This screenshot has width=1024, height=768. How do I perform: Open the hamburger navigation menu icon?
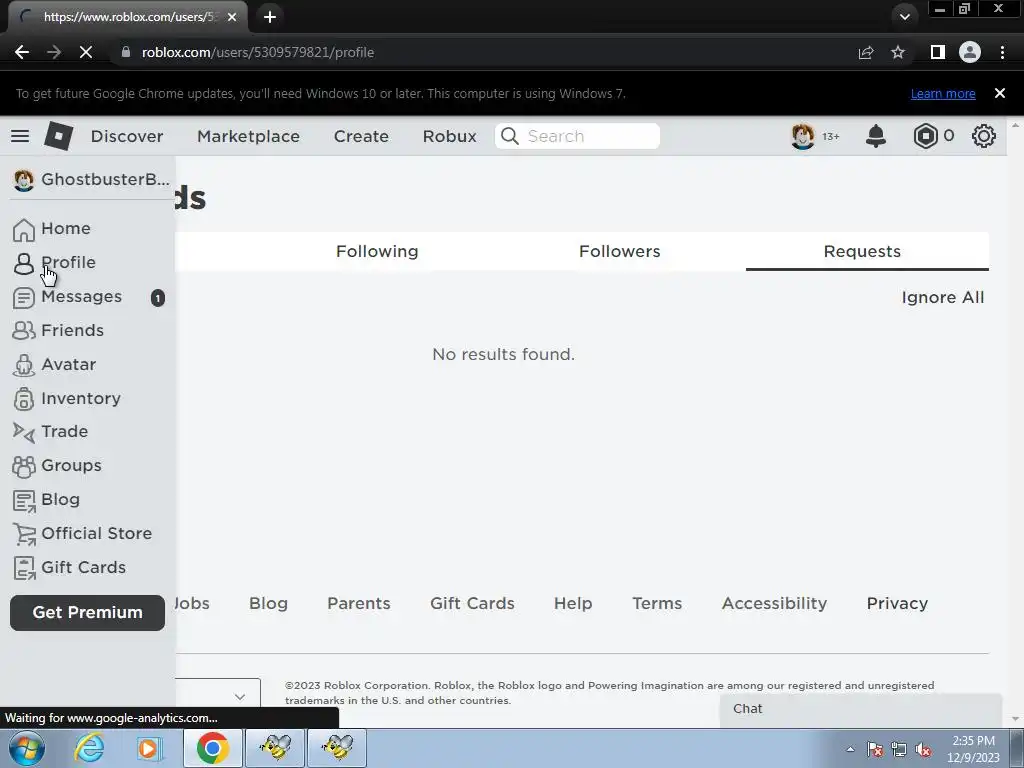20,136
